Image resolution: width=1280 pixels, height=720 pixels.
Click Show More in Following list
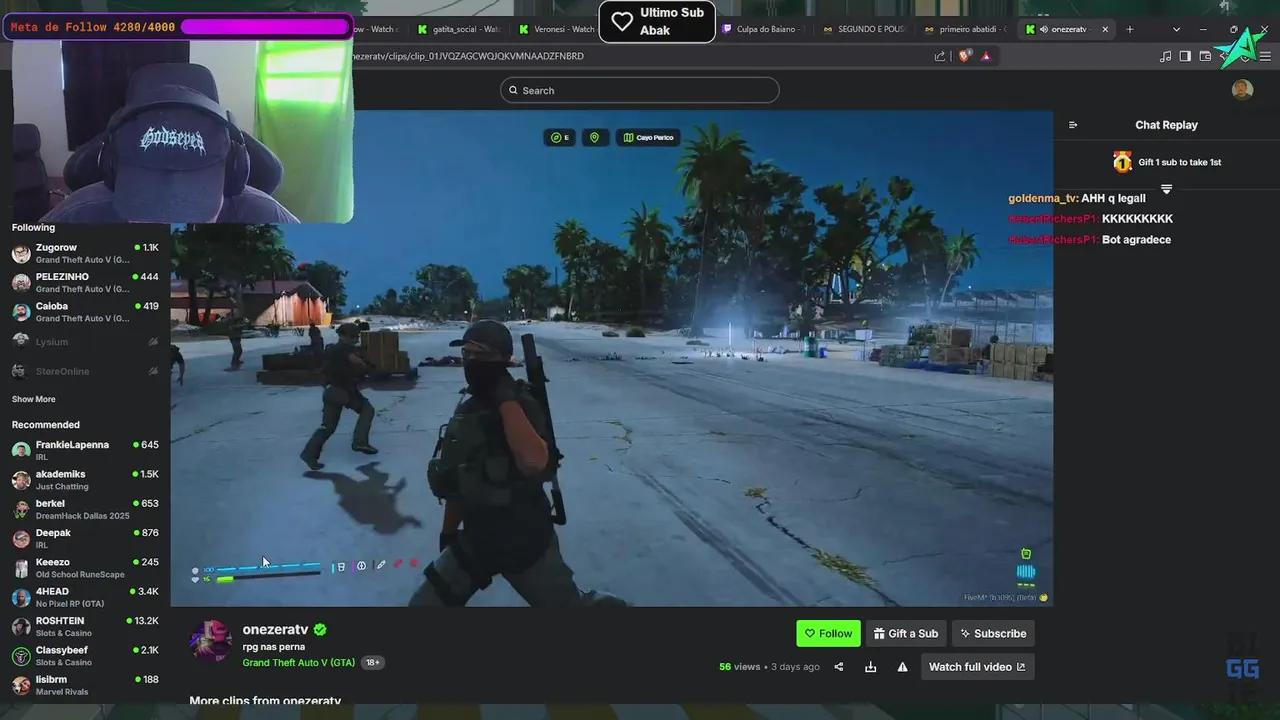tap(34, 399)
